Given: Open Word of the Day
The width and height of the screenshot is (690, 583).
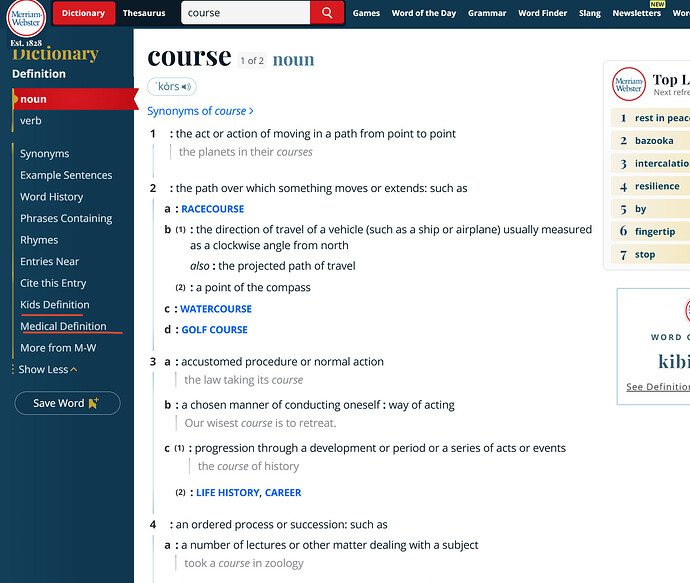Looking at the screenshot, I should tap(424, 13).
